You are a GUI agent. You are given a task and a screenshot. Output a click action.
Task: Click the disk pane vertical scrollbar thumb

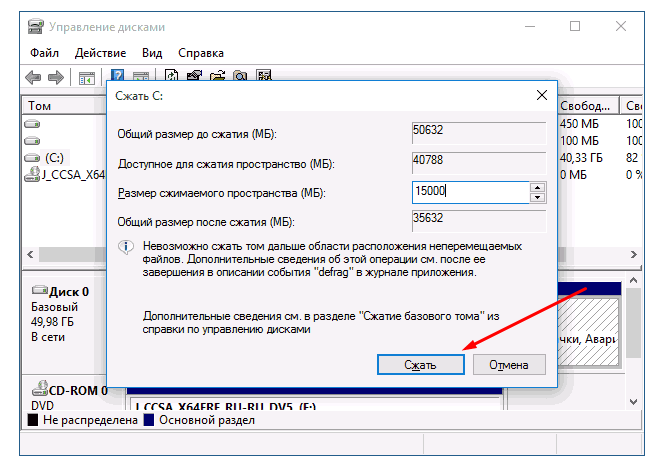pyautogui.click(x=633, y=323)
